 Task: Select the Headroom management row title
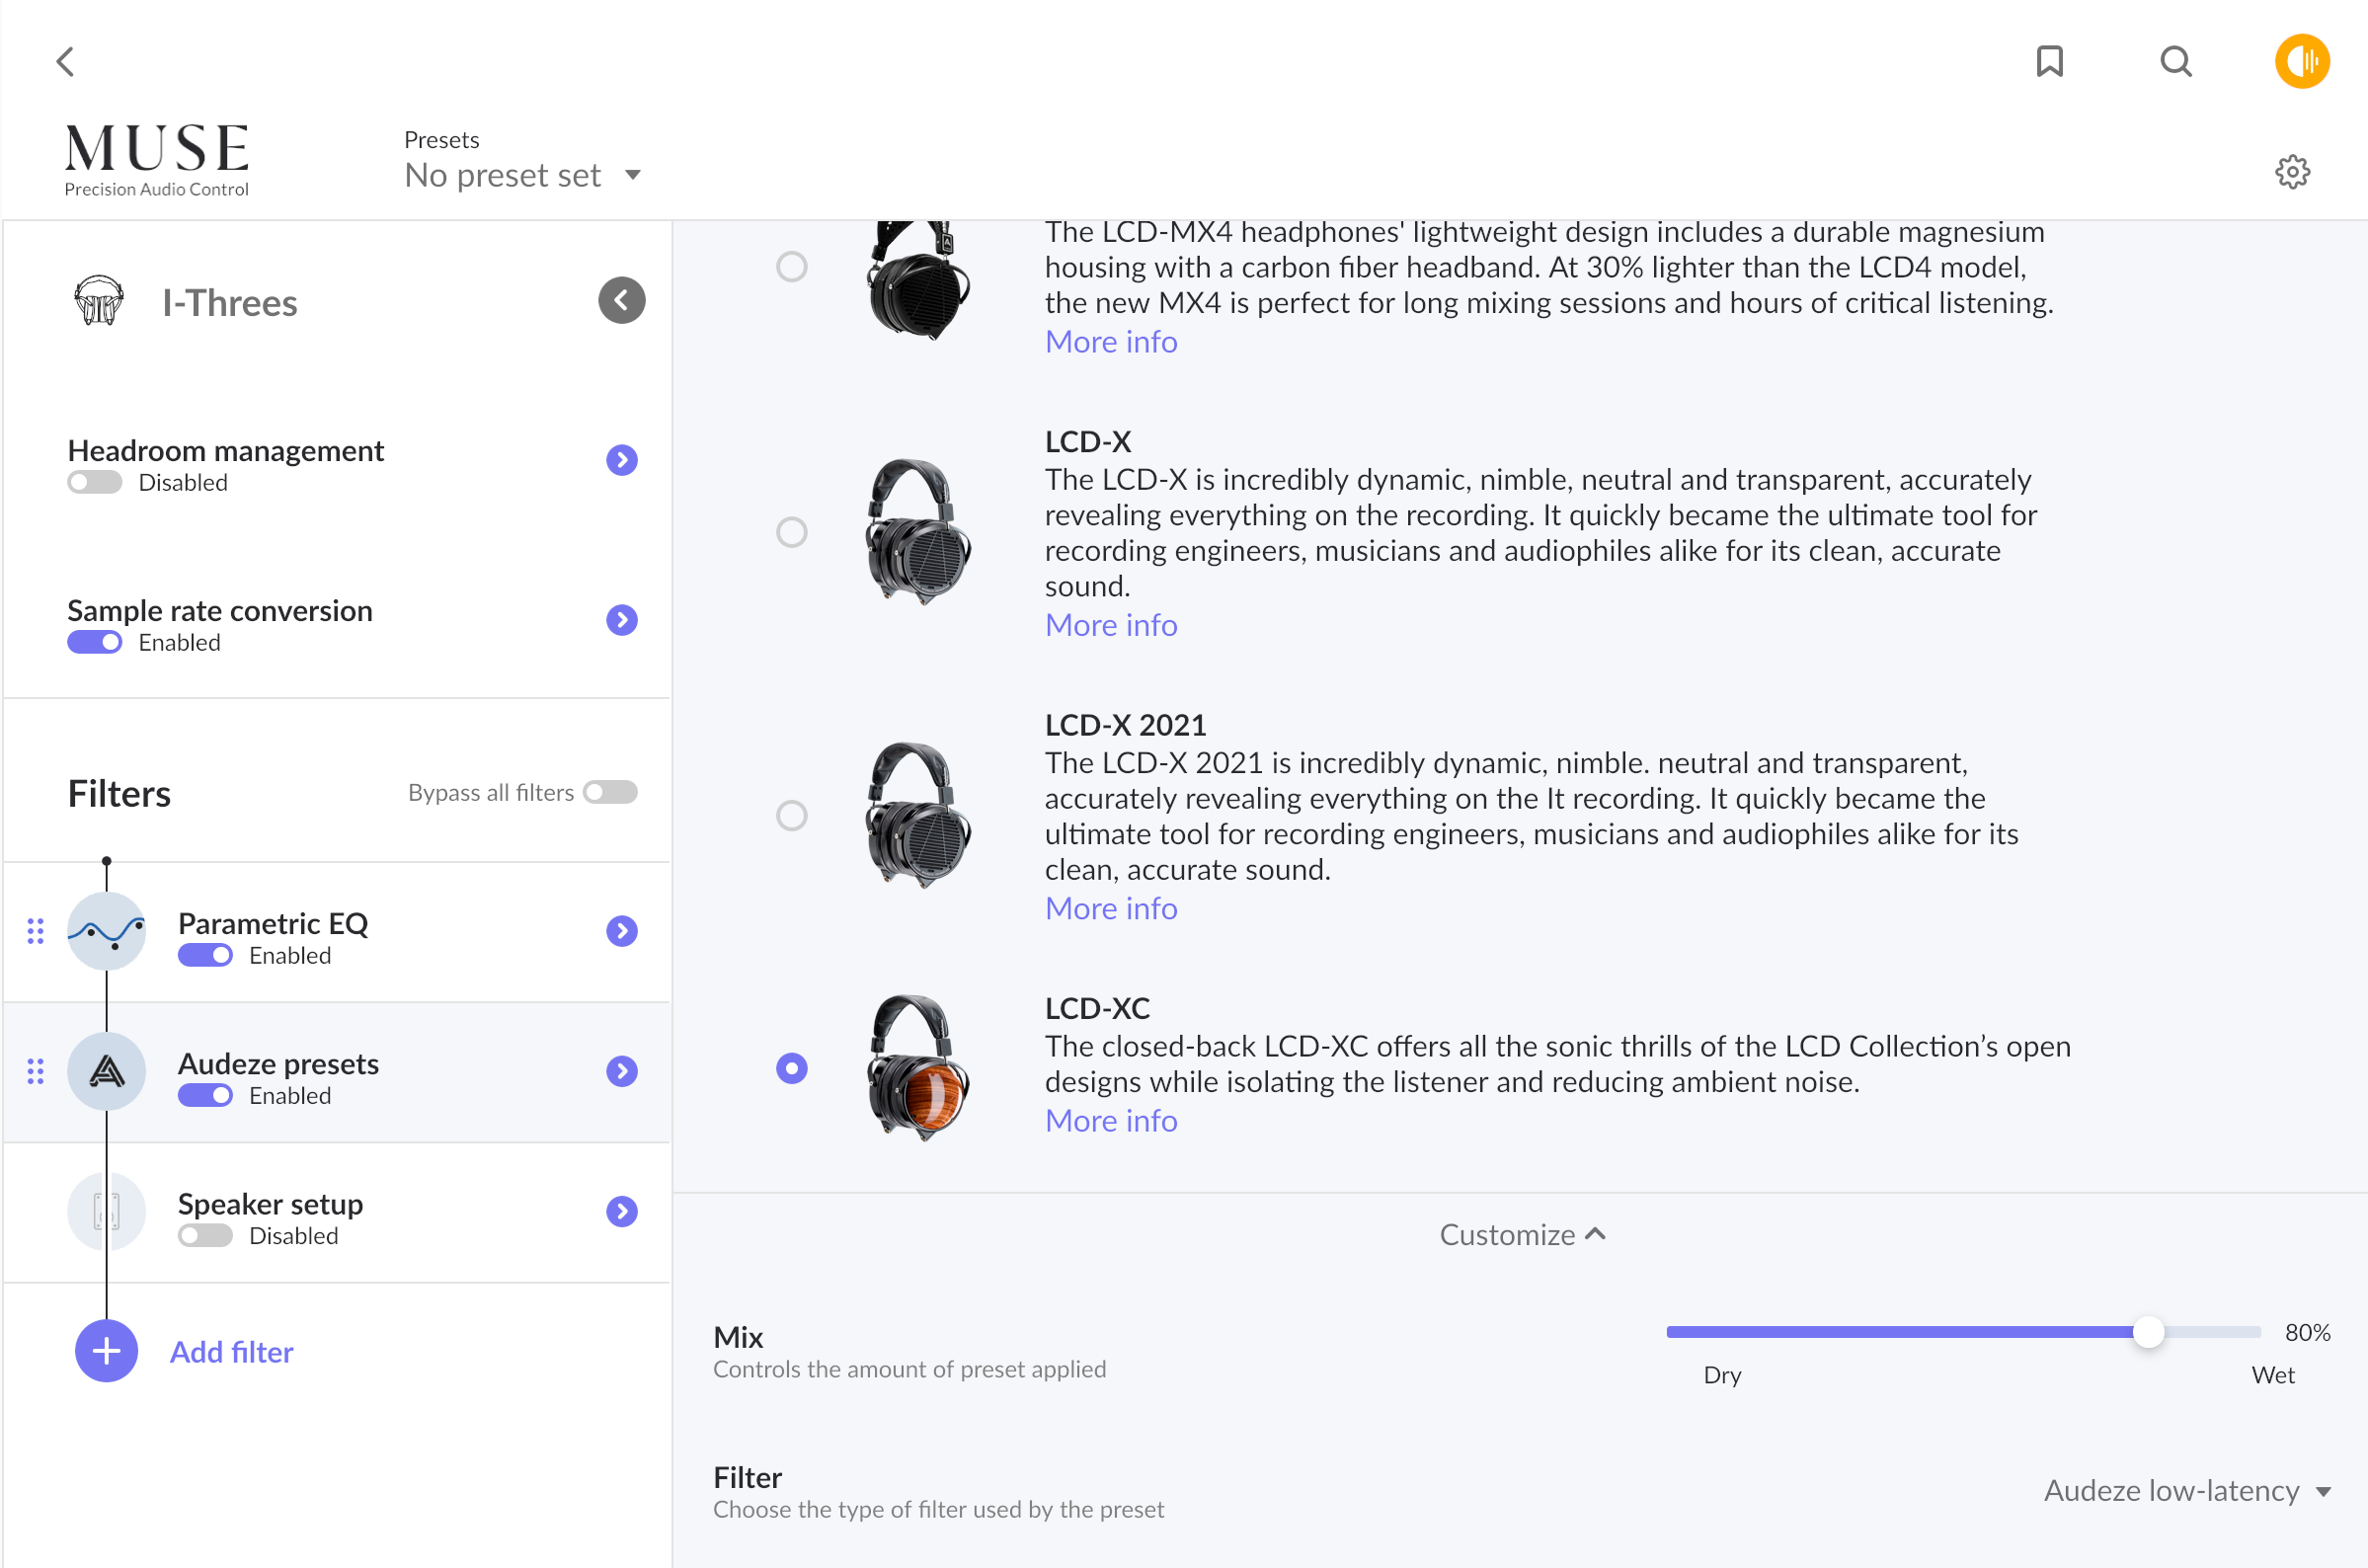[225, 451]
